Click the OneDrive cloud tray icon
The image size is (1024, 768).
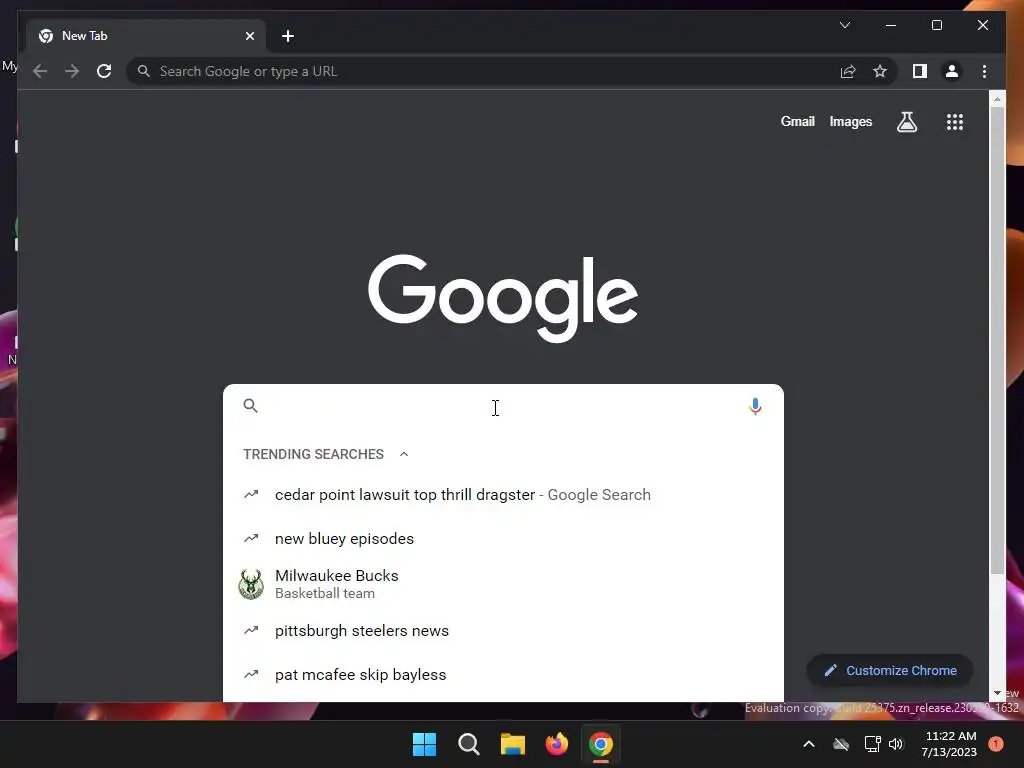click(841, 744)
